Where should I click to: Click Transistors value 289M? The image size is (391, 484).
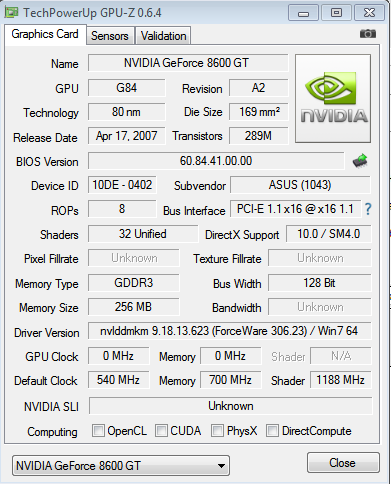258,136
